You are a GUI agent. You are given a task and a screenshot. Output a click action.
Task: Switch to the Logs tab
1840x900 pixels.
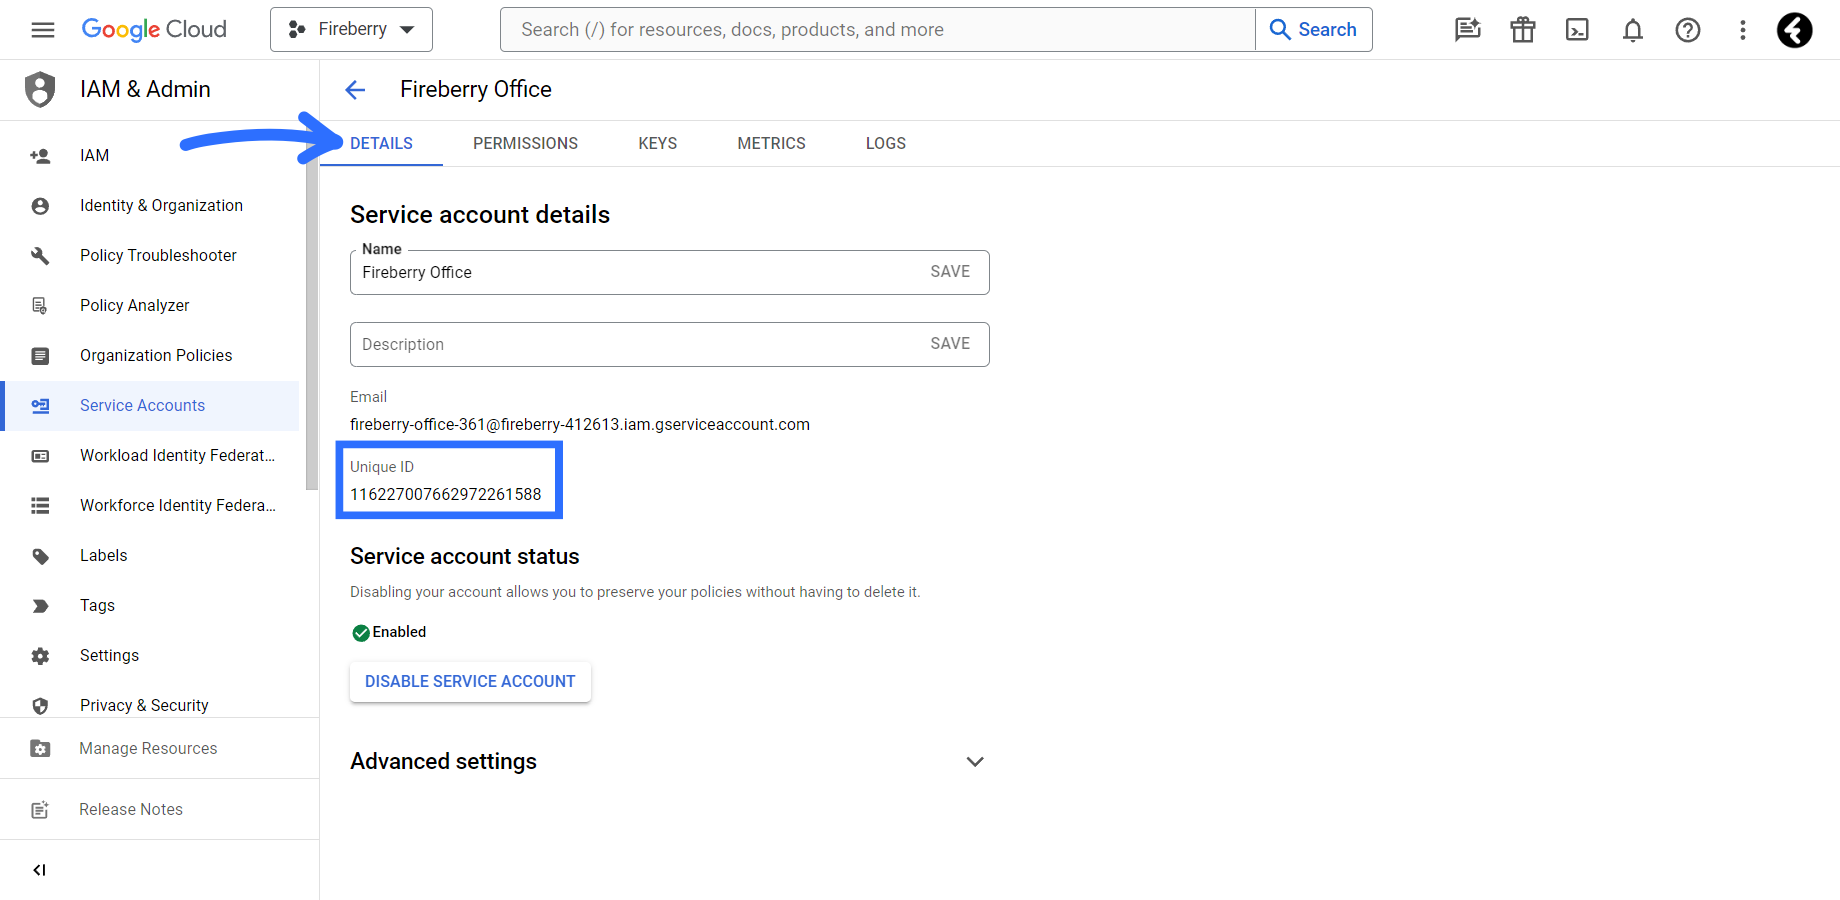click(885, 143)
